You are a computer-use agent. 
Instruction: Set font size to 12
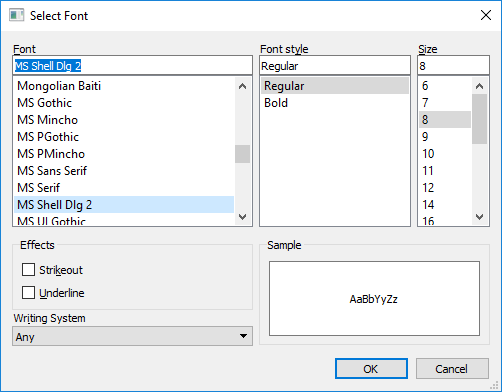tap(445, 188)
